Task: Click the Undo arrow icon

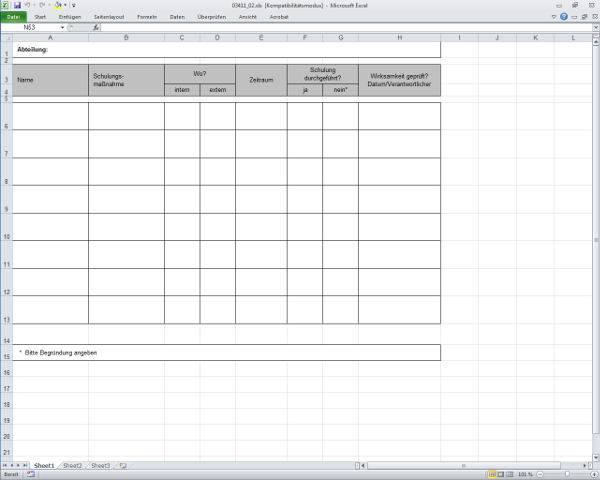Action: (30, 5)
